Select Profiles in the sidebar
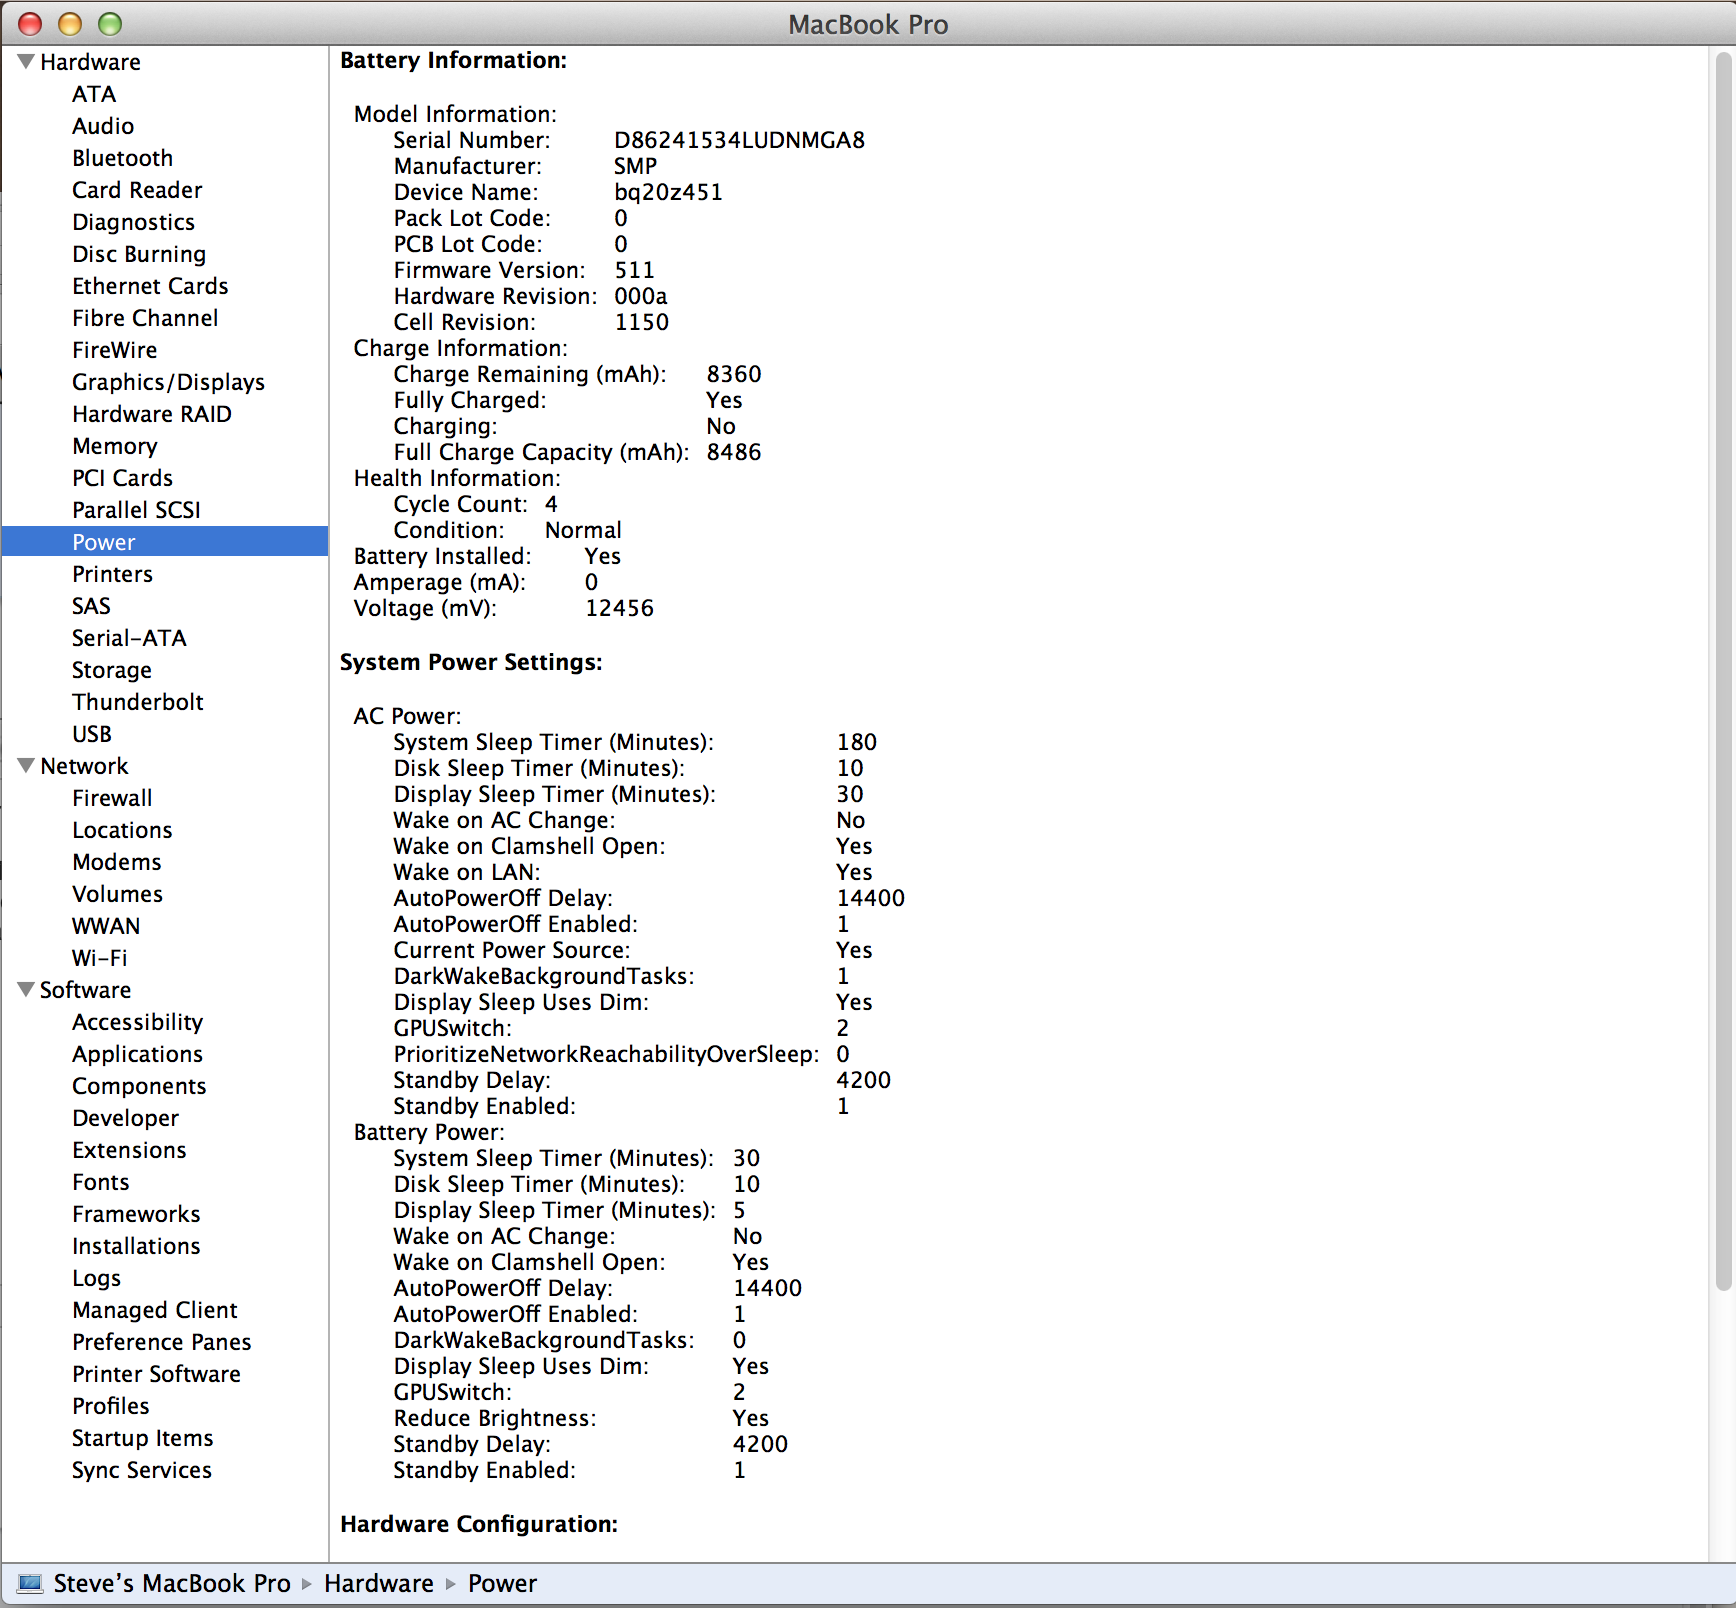 coord(110,1406)
